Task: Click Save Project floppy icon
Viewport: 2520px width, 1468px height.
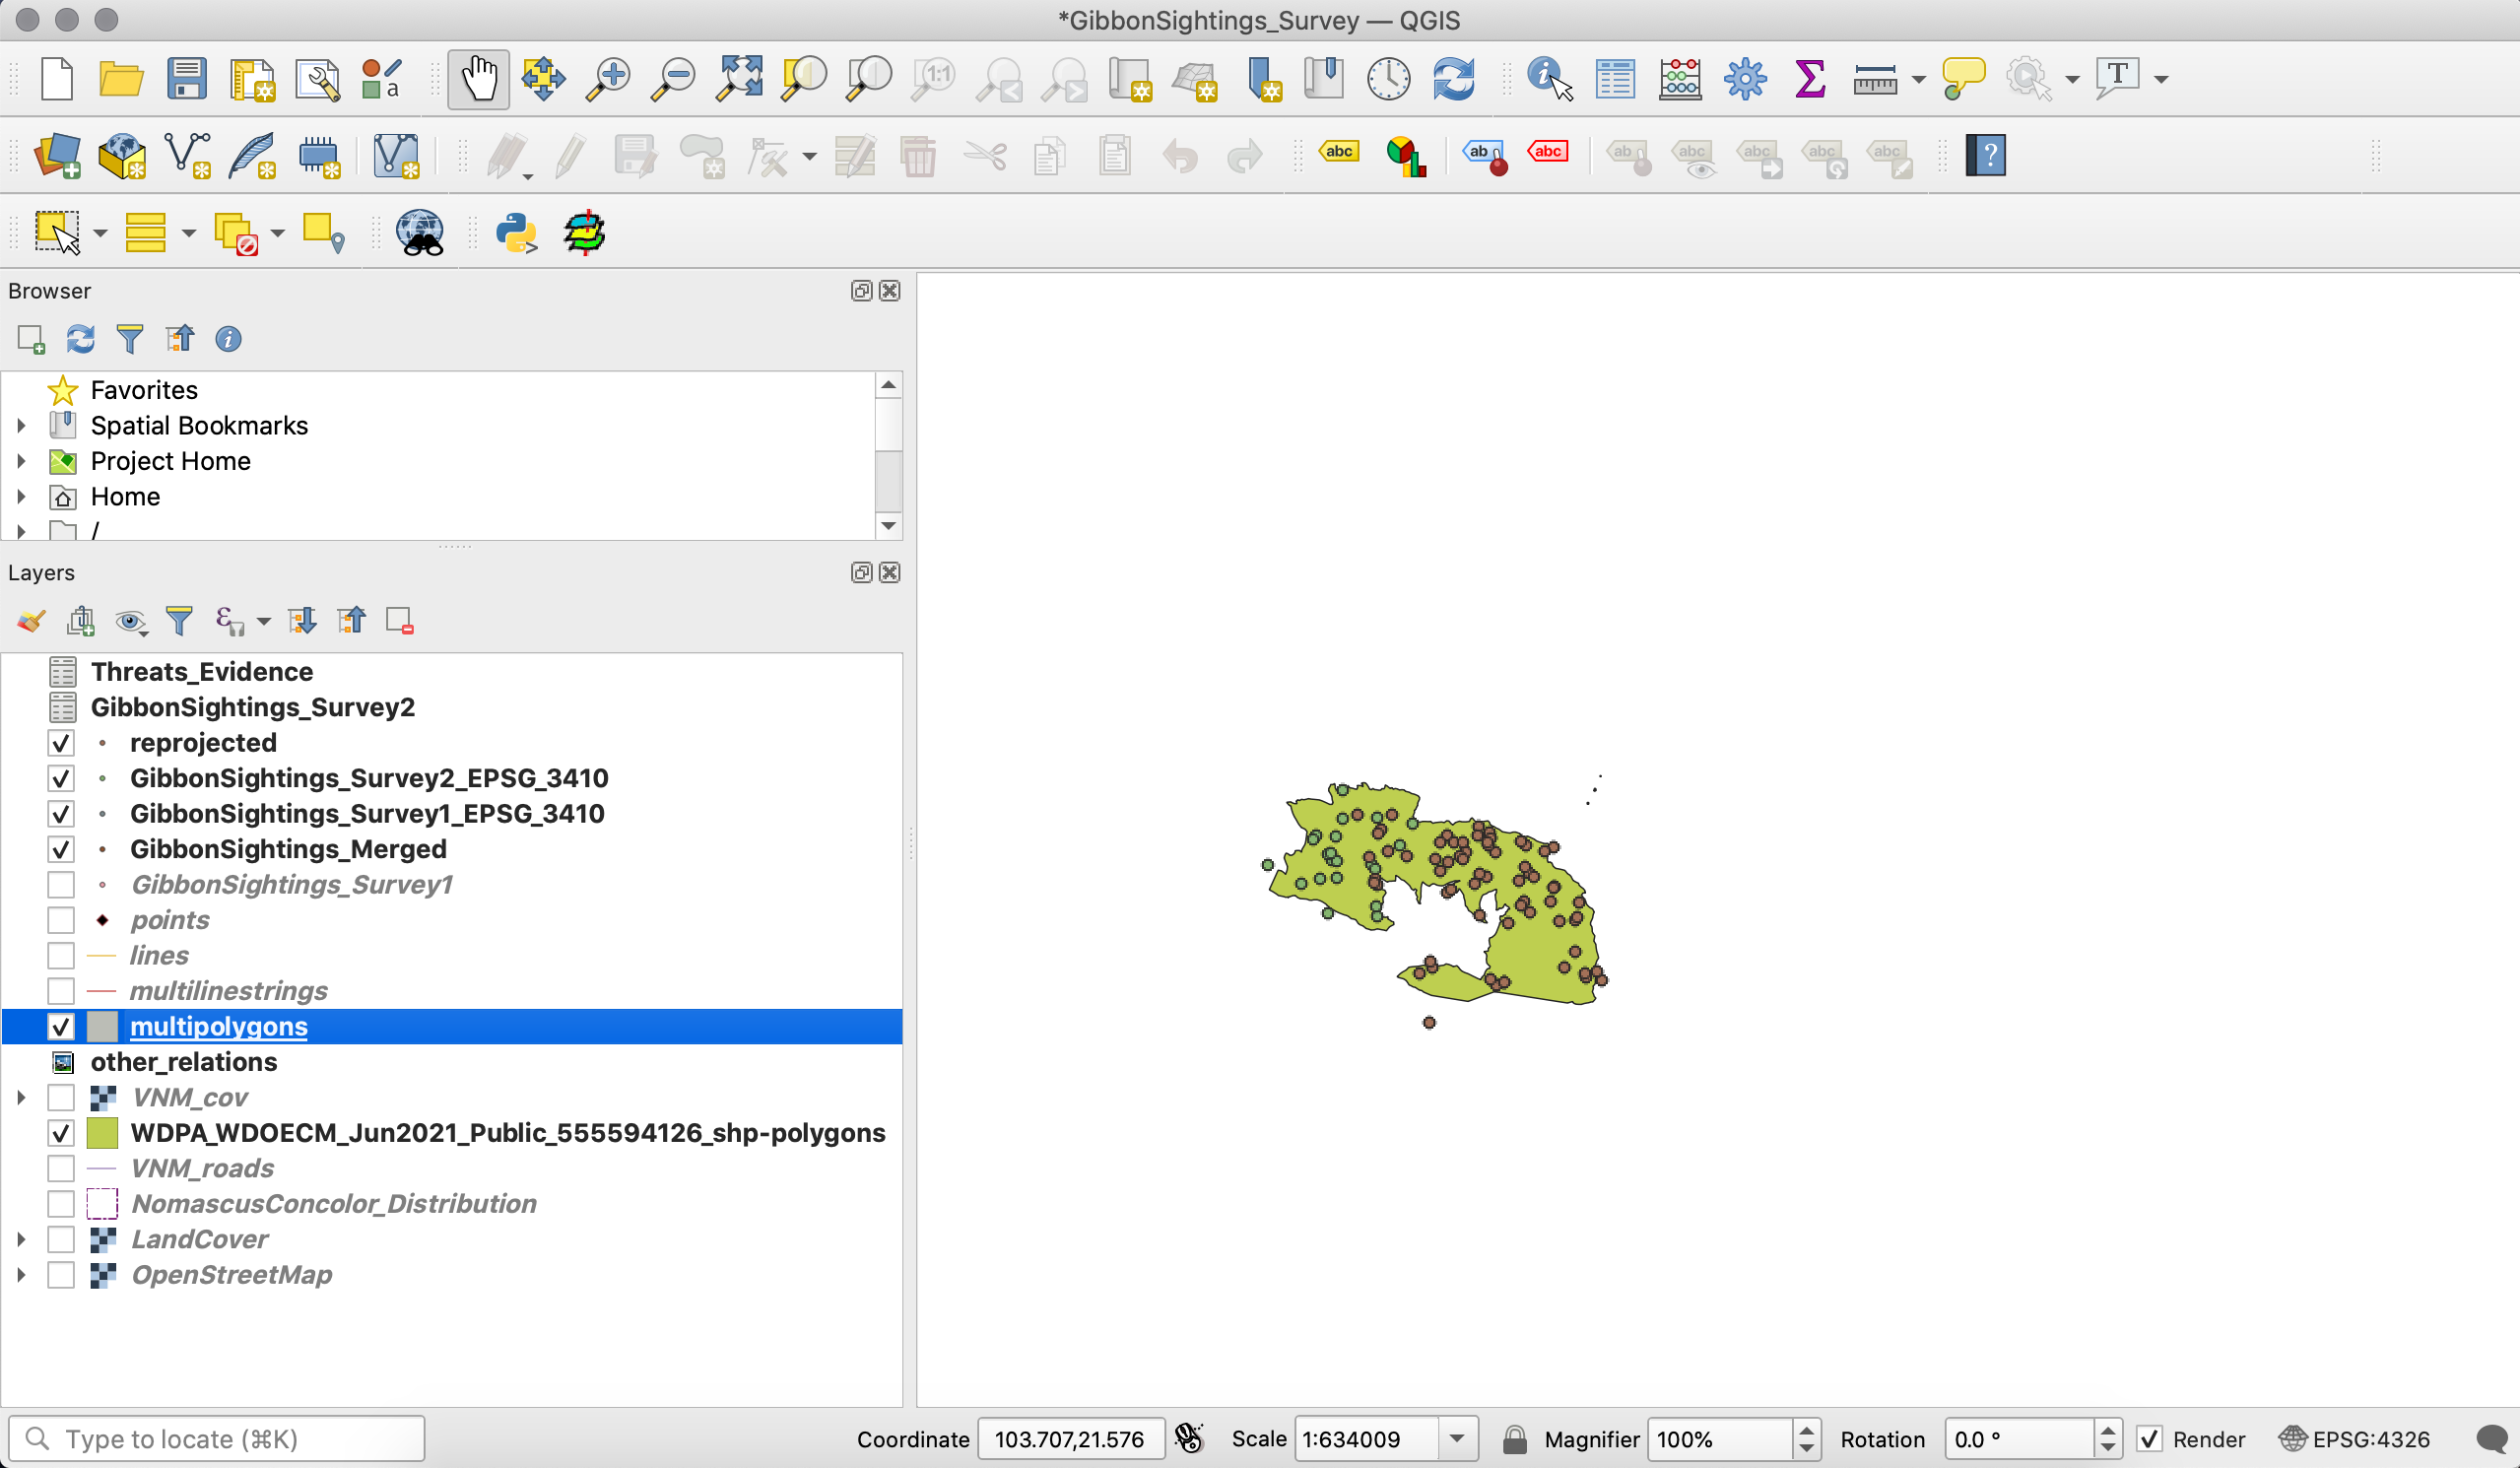Action: (x=186, y=78)
